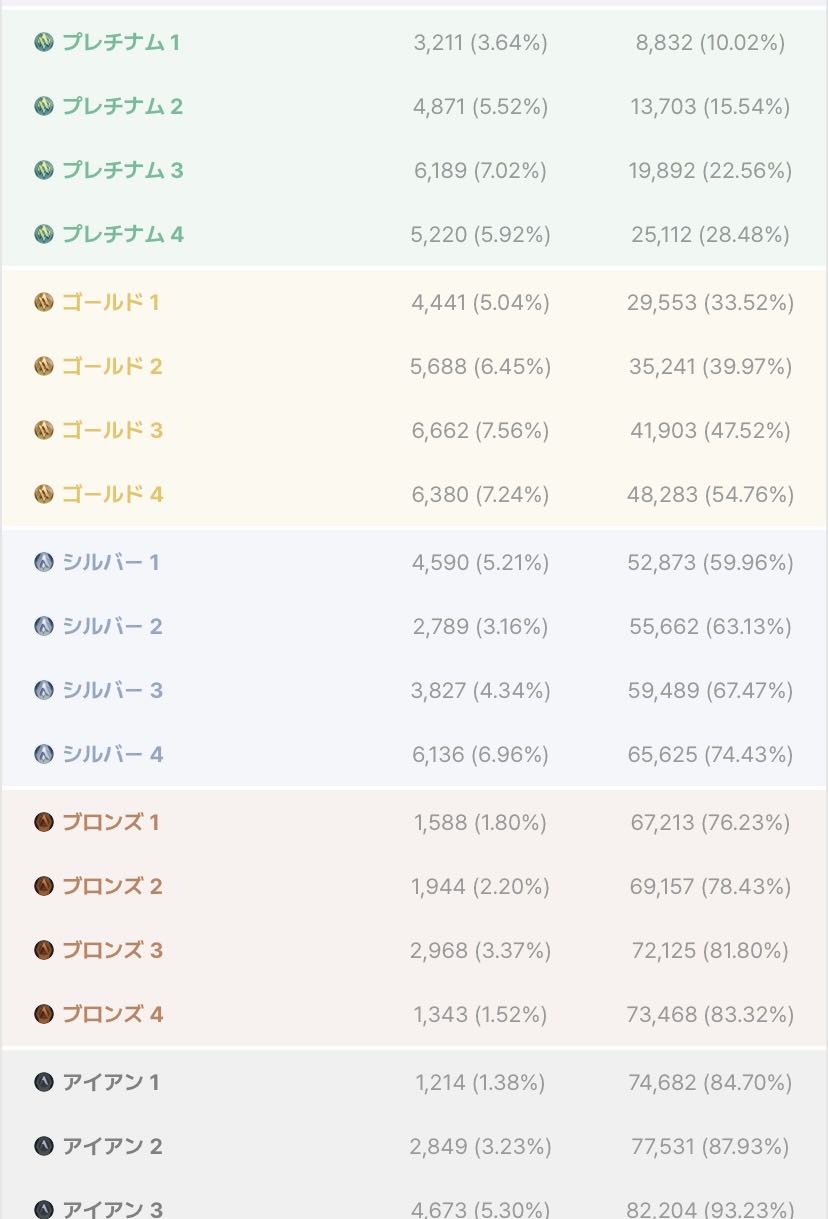Image resolution: width=828 pixels, height=1219 pixels.
Task: Click the プレチナム 1 rank icon
Action: [x=43, y=42]
